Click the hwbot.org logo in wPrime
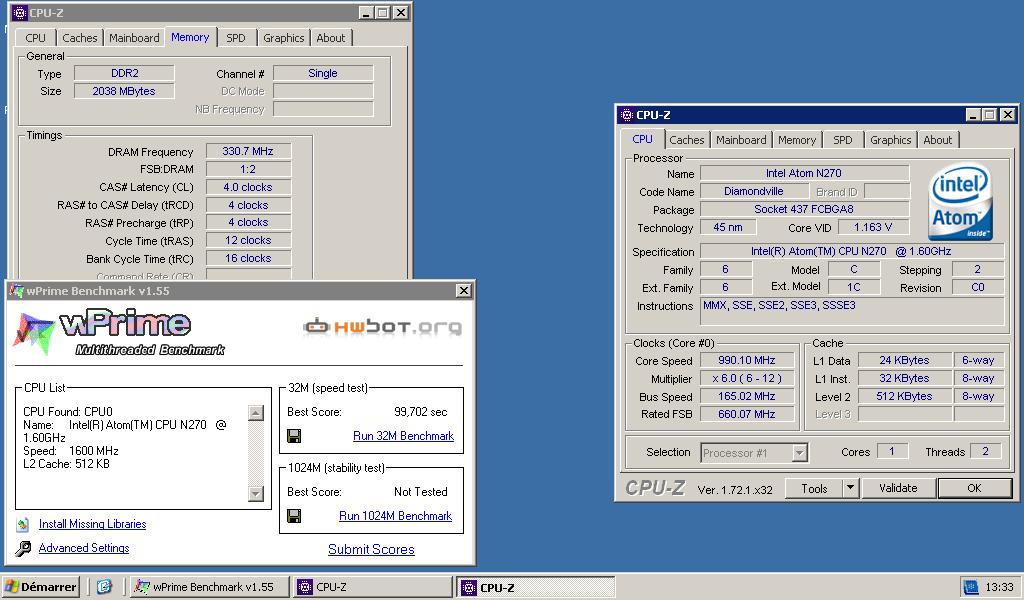 pos(383,326)
